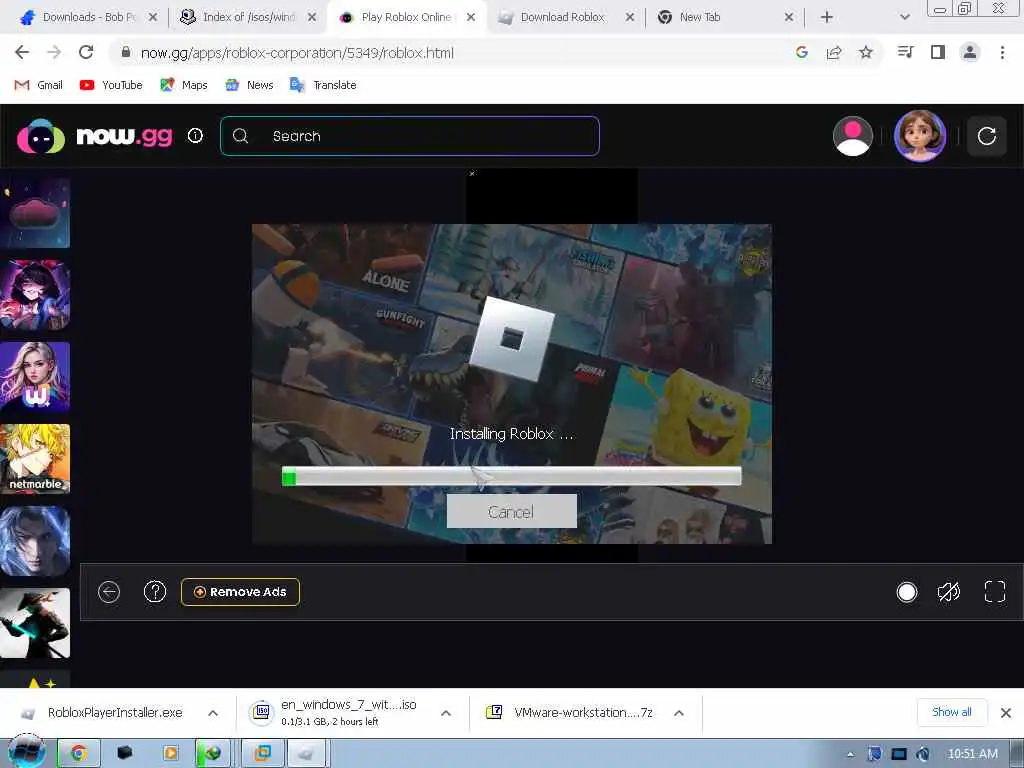Open the netmarble game thumbnail
The width and height of the screenshot is (1024, 768).
[35, 458]
